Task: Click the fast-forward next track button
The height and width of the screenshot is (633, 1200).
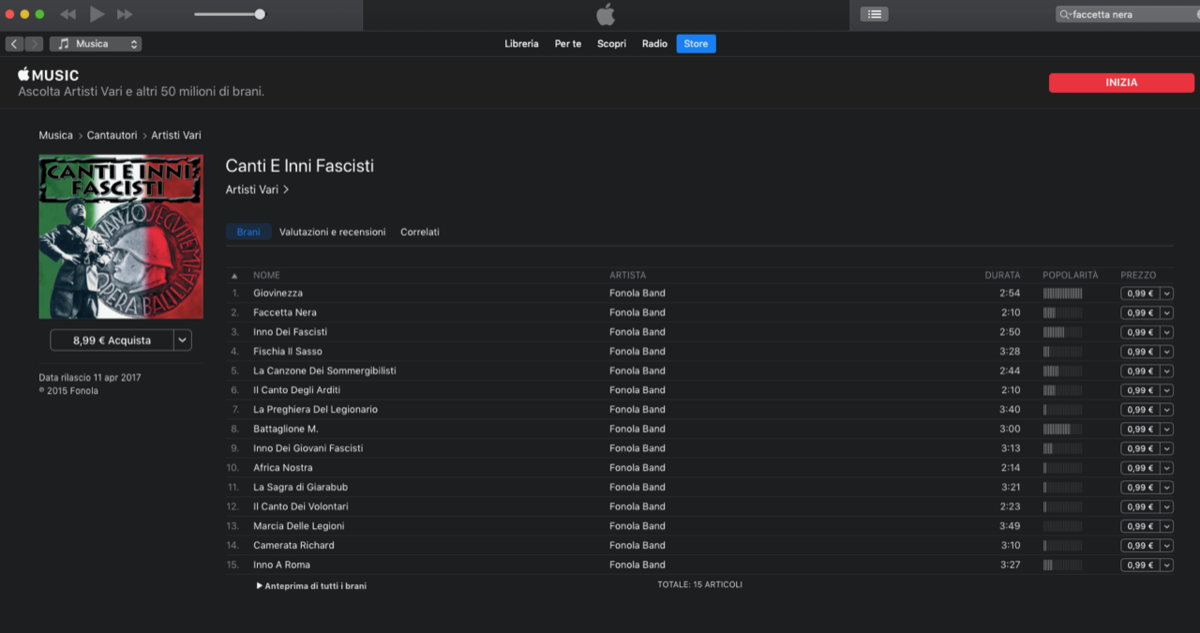Action: click(125, 14)
